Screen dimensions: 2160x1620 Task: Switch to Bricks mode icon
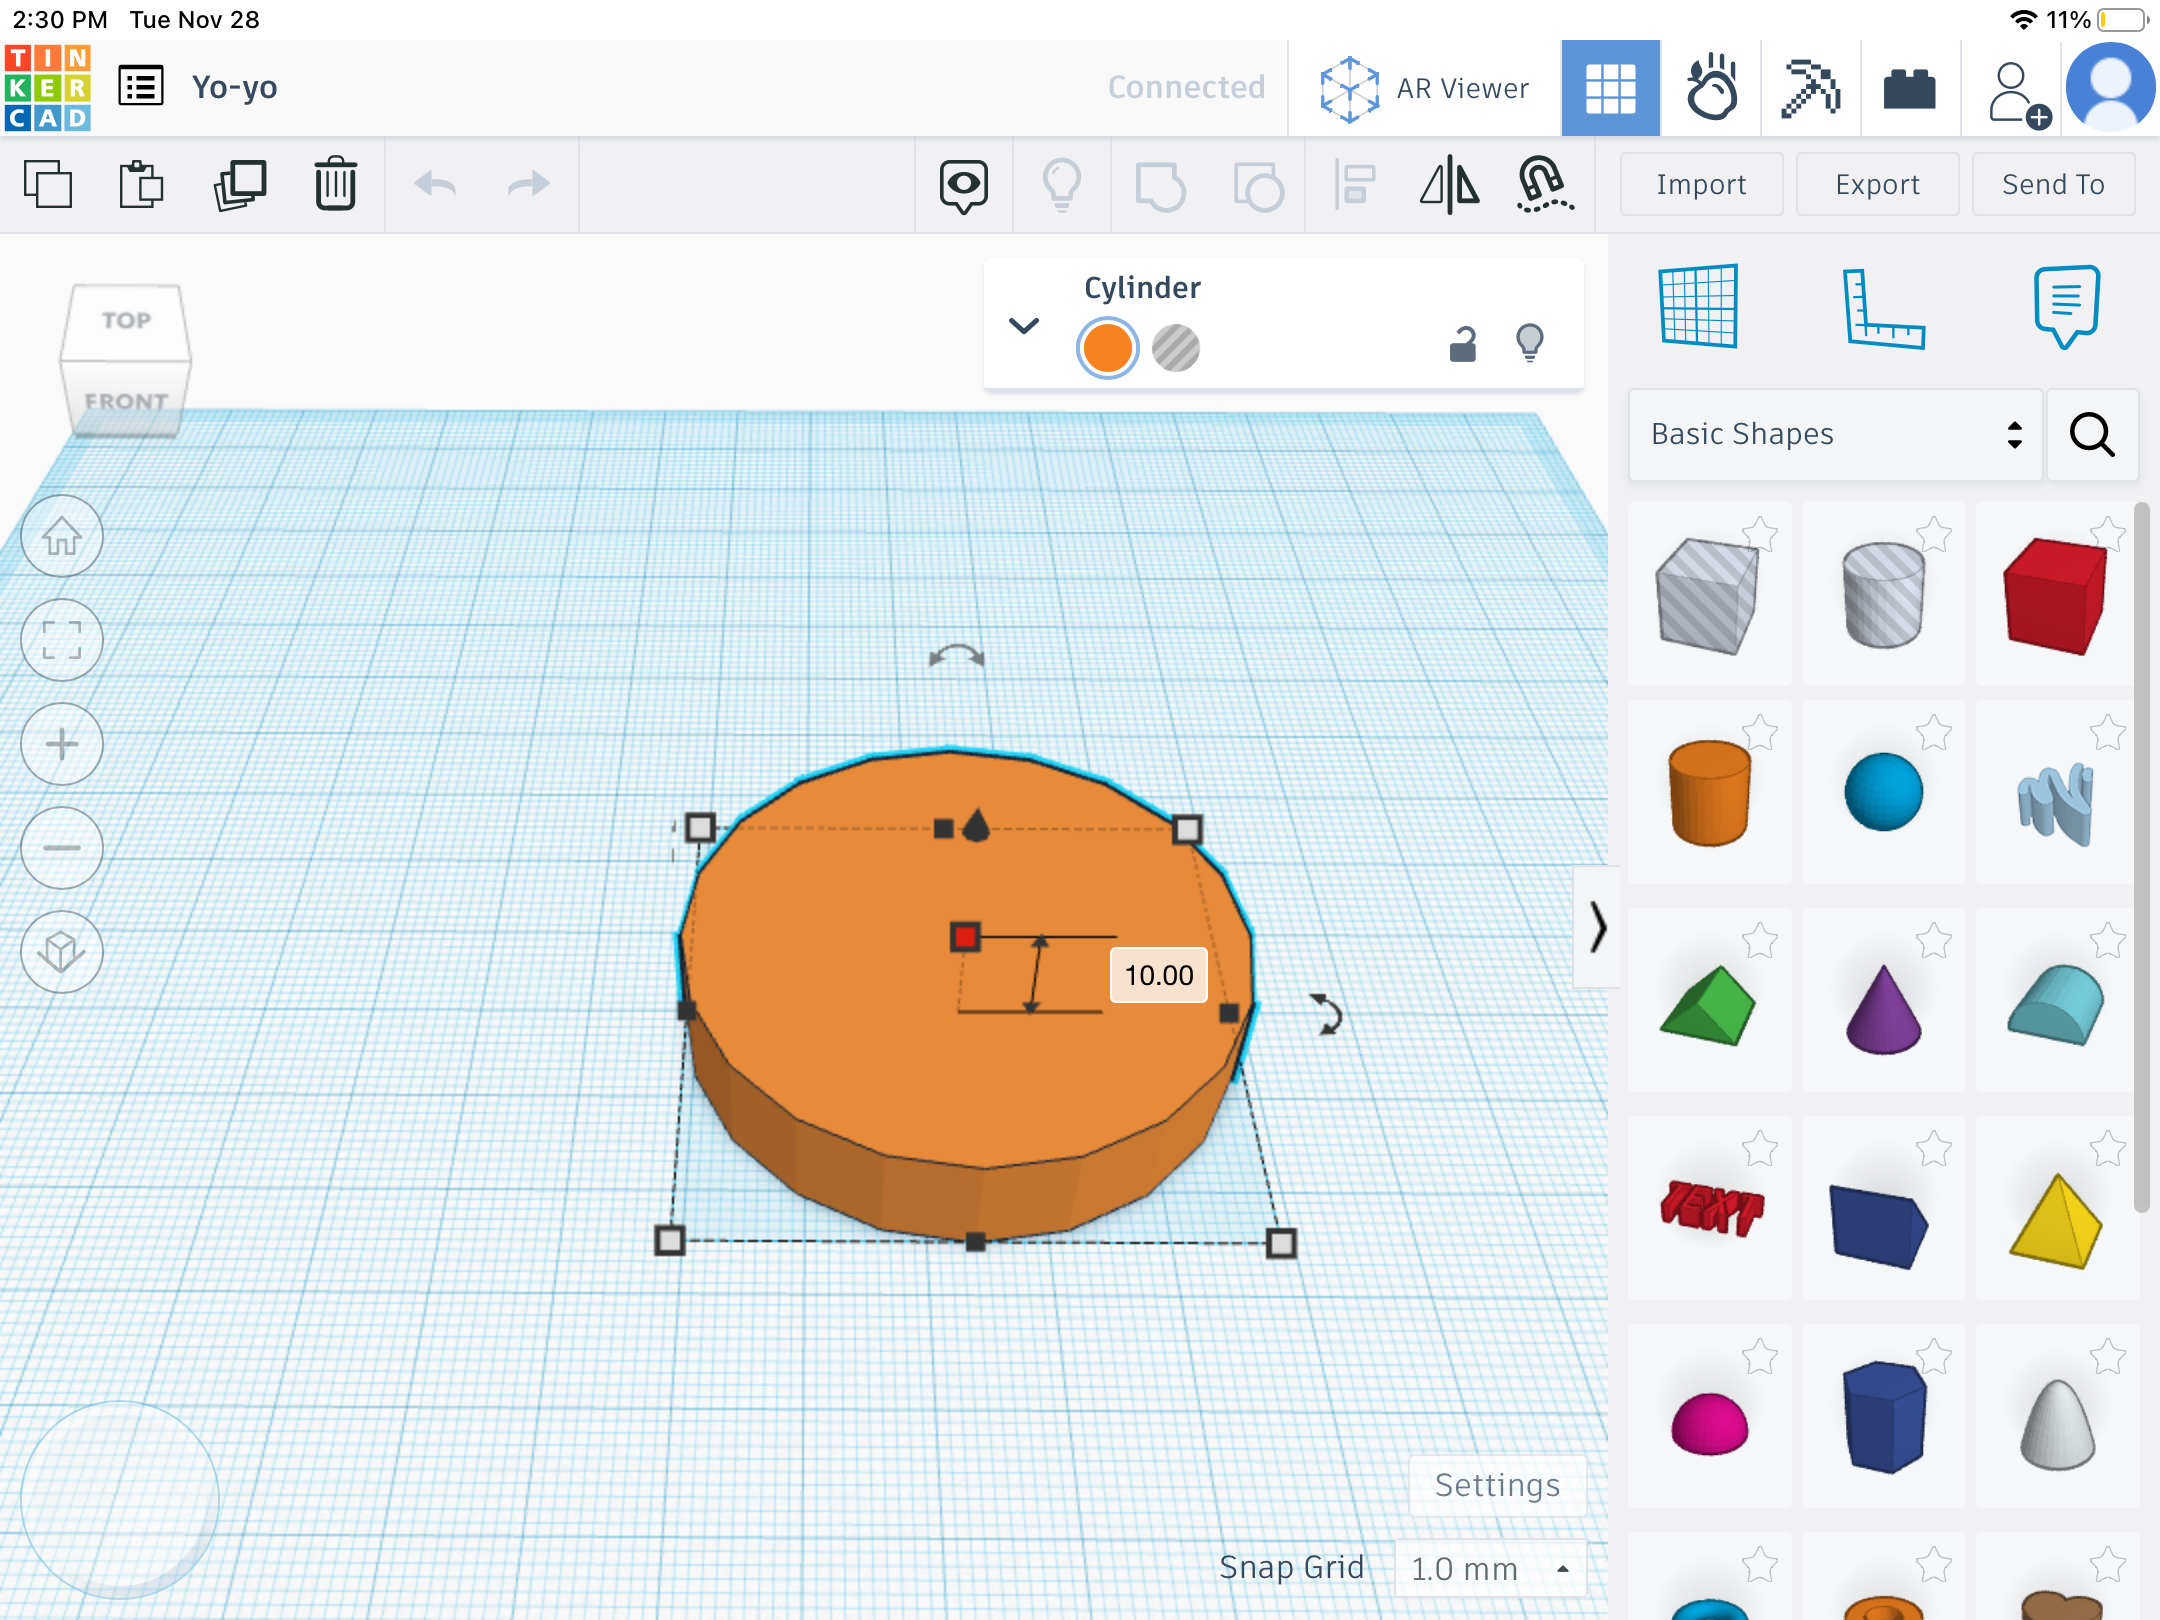(x=1909, y=89)
